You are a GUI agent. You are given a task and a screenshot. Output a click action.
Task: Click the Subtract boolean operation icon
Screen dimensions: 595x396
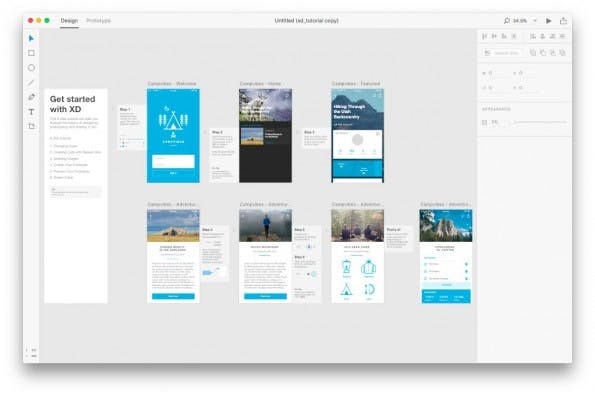pos(543,53)
